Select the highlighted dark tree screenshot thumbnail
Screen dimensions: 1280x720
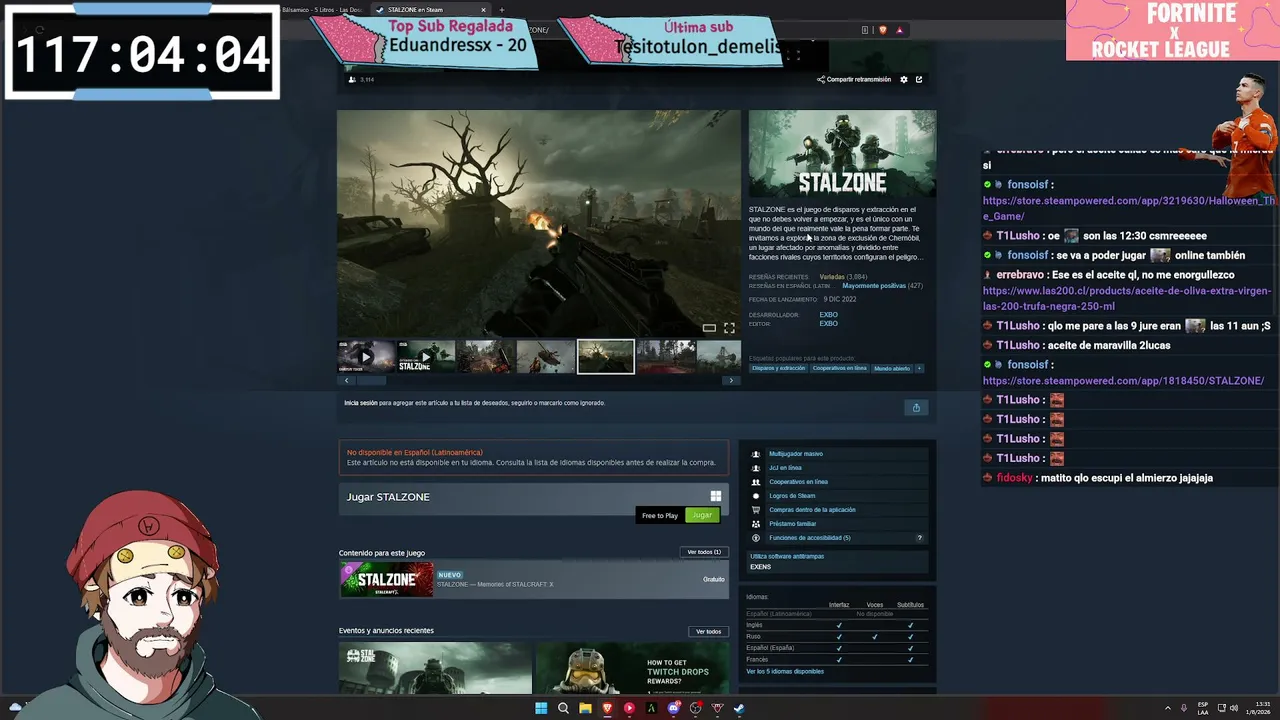click(606, 356)
